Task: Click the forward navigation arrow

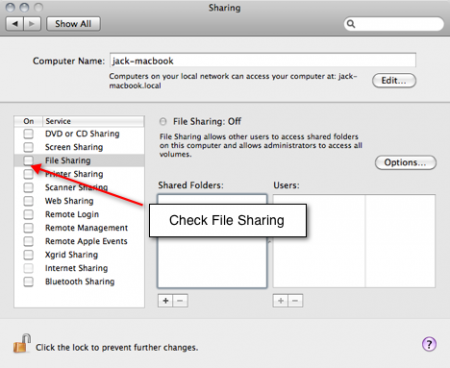Action: pos(32,24)
